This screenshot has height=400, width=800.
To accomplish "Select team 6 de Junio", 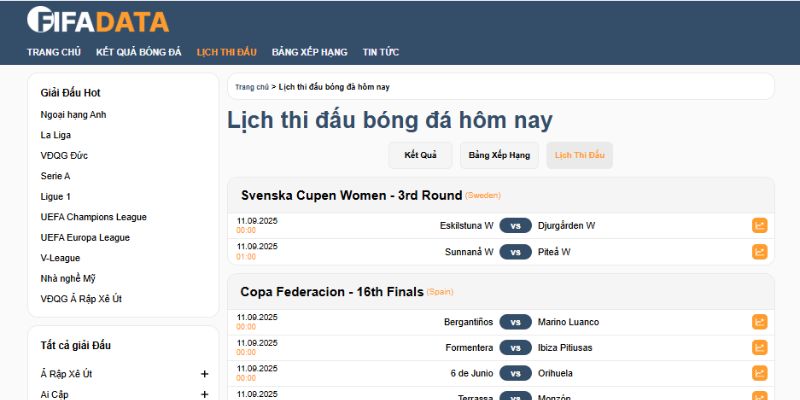I will click(472, 373).
